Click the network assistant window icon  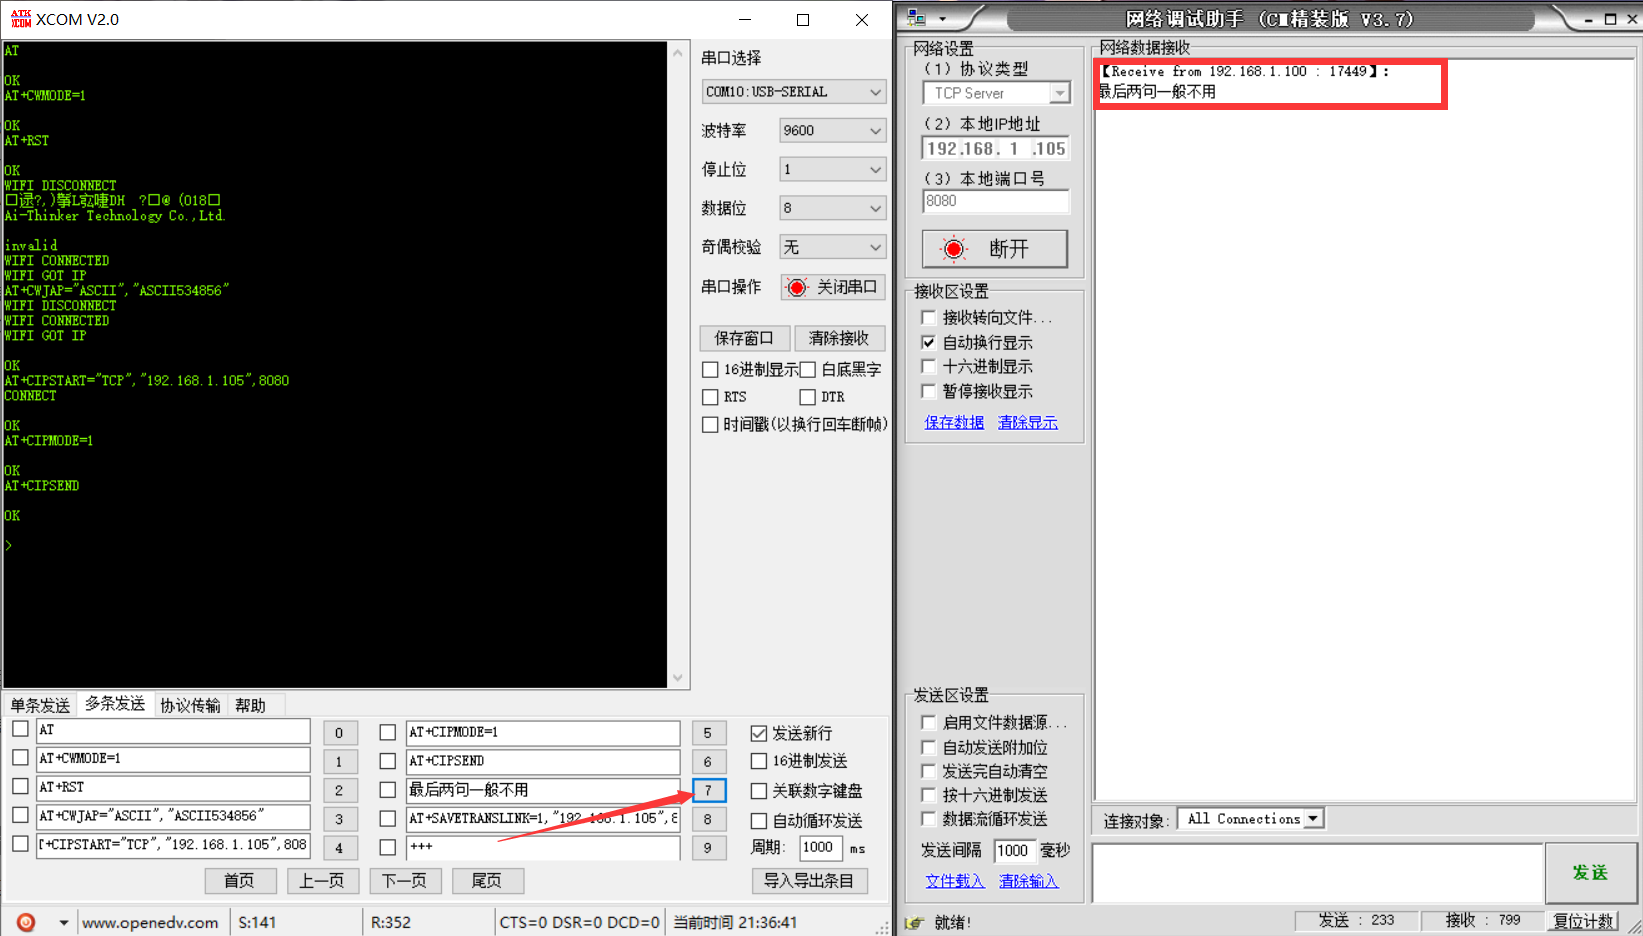(x=916, y=18)
